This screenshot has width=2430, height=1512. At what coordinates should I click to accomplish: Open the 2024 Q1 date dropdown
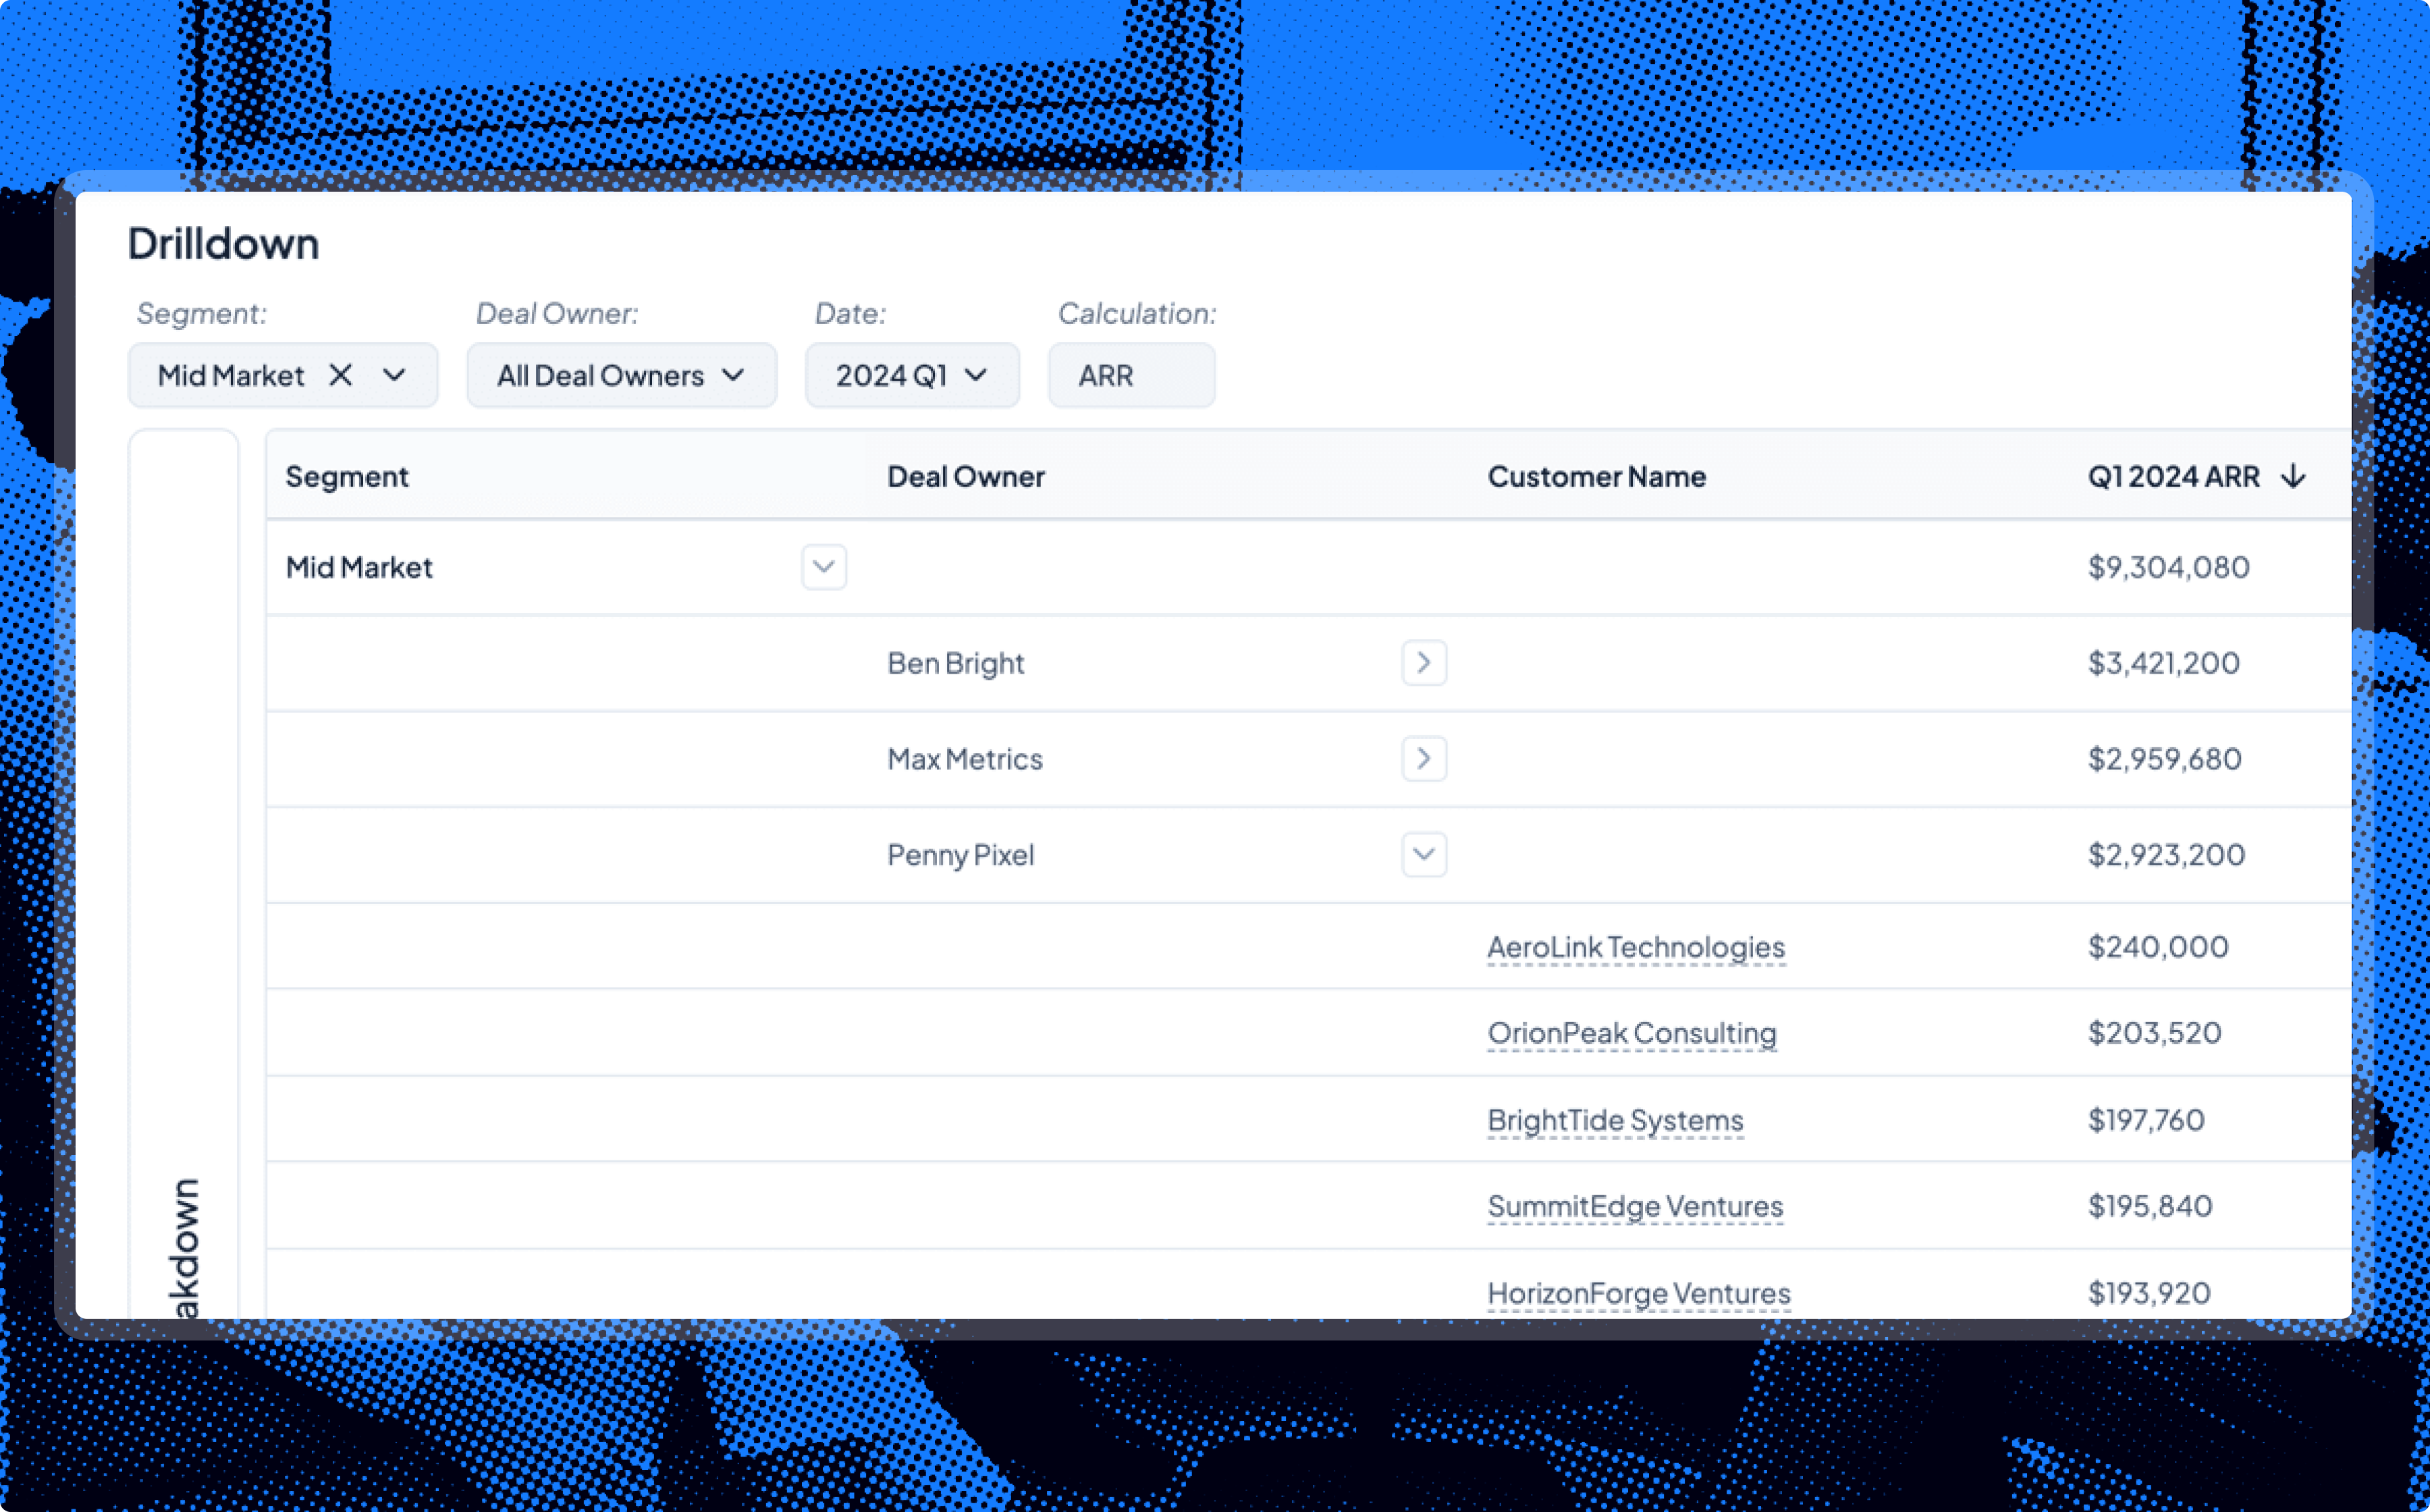[911, 375]
